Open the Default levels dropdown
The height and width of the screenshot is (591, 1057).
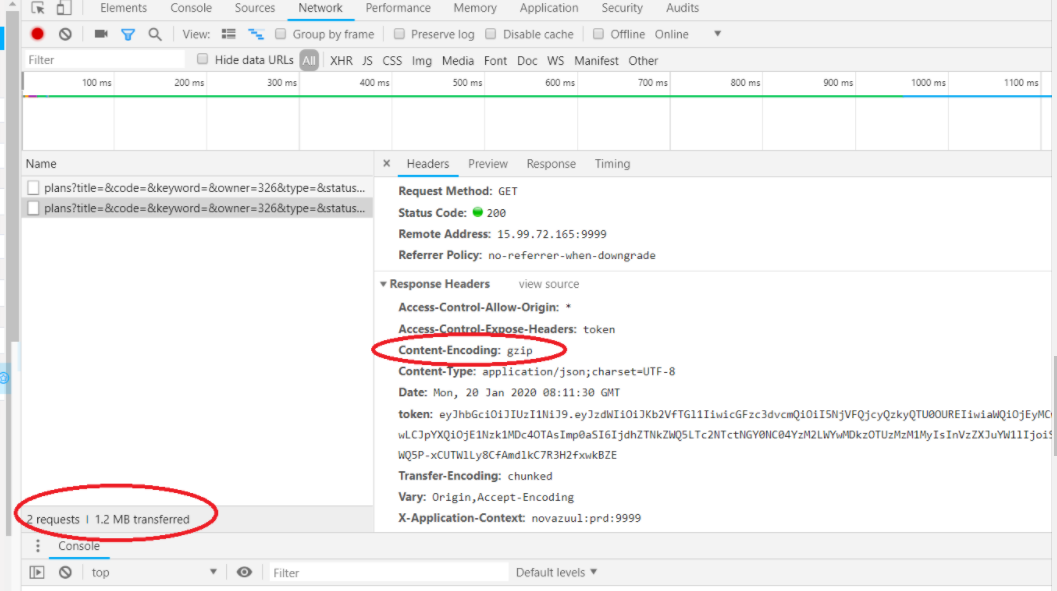click(x=556, y=572)
